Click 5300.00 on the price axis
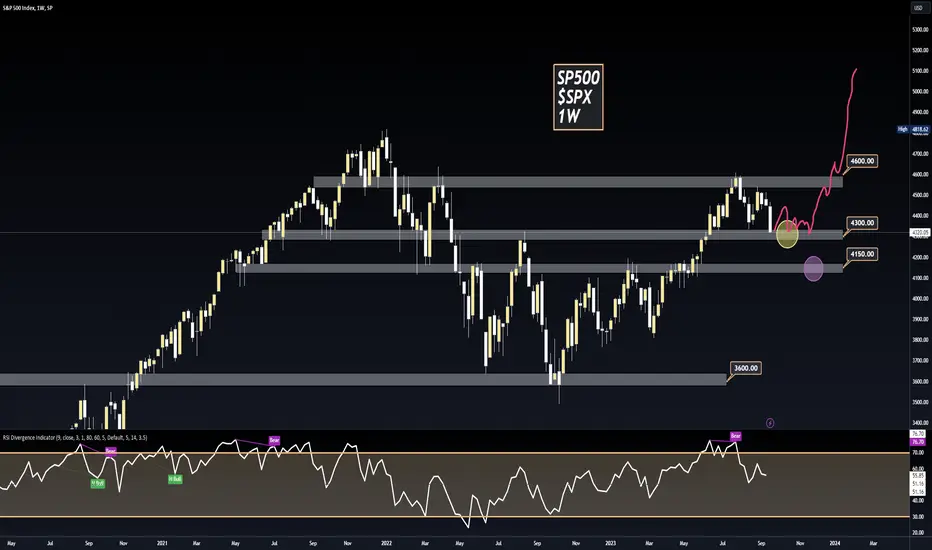 pyautogui.click(x=920, y=29)
